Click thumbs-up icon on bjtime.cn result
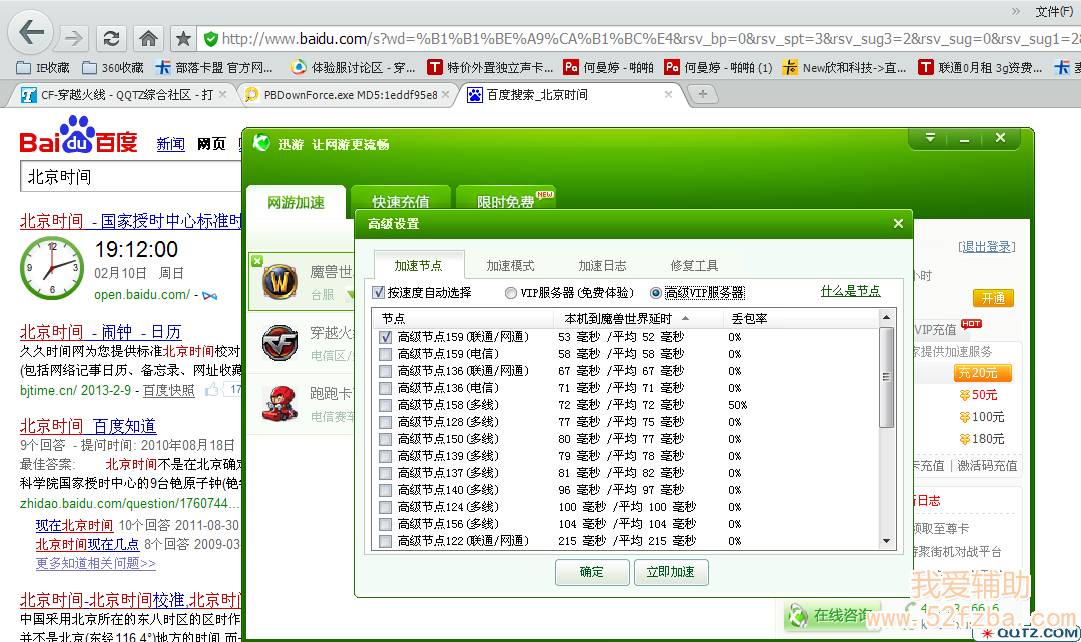The height and width of the screenshot is (642, 1081). click(212, 390)
